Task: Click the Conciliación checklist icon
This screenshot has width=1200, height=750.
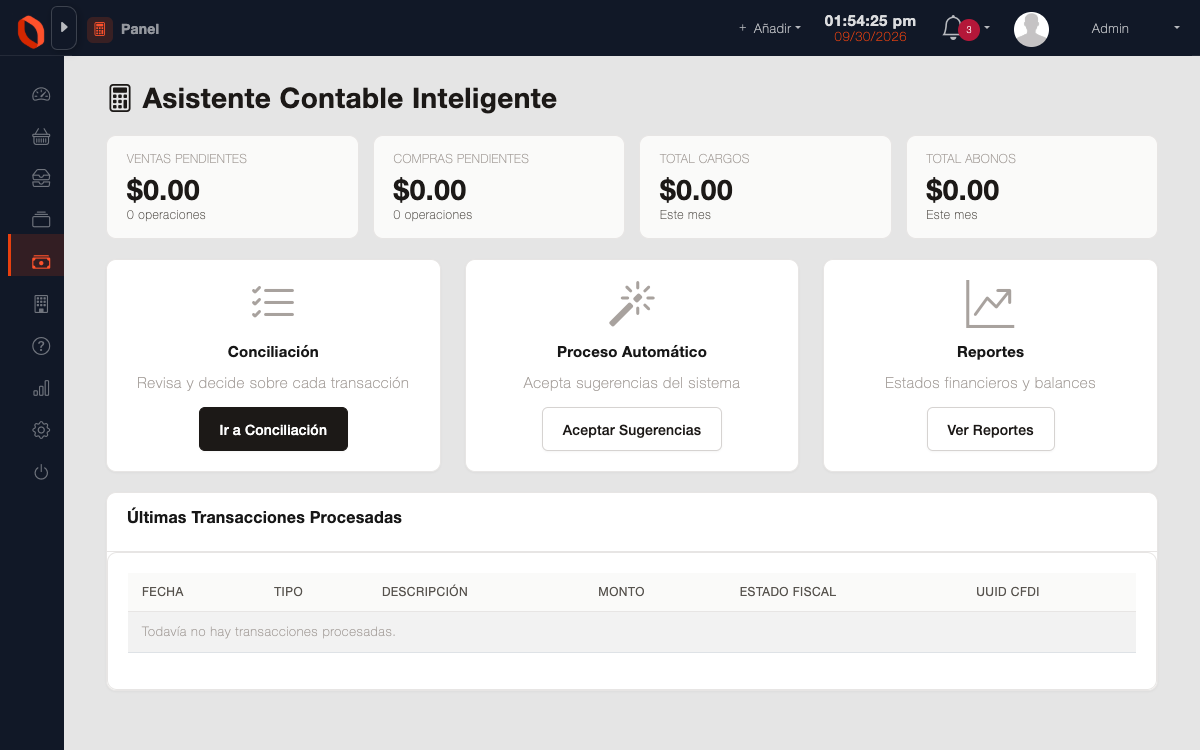Action: click(x=273, y=302)
